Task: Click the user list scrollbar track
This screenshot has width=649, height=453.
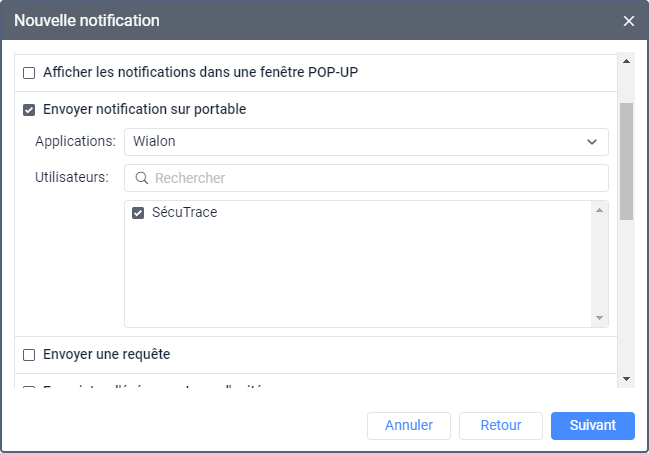Action: [x=600, y=265]
